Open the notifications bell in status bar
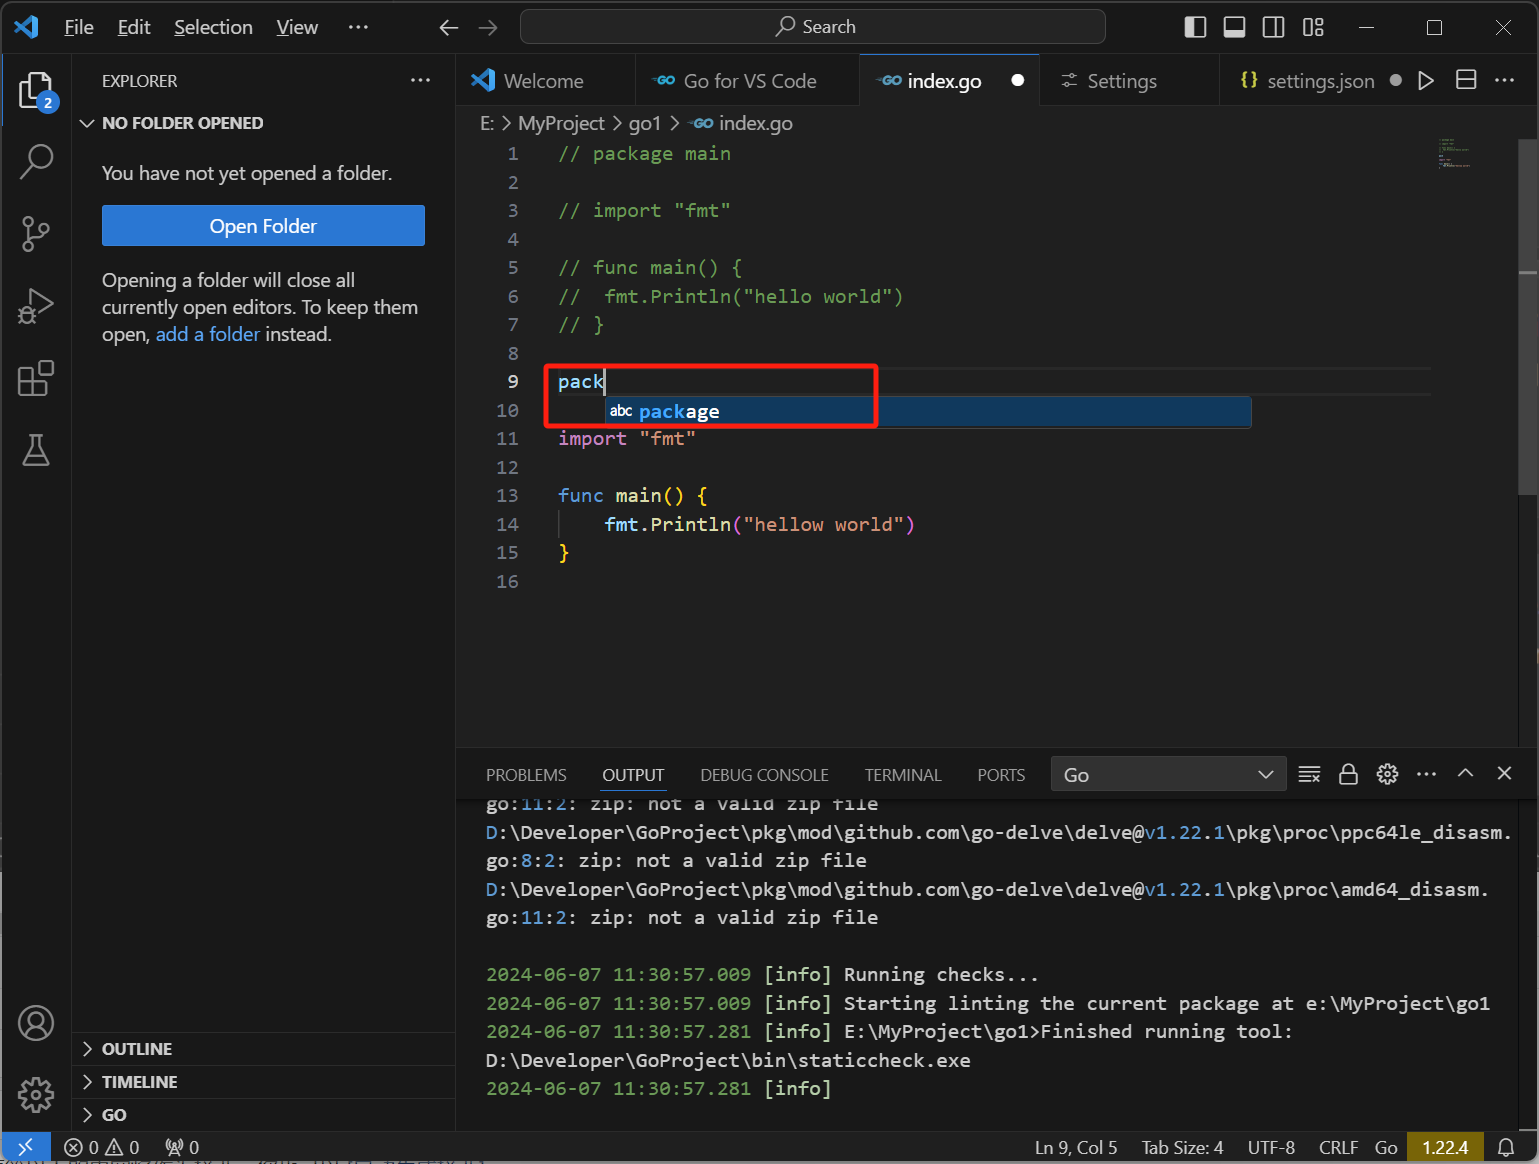Image resolution: width=1539 pixels, height=1164 pixels. pyautogui.click(x=1506, y=1147)
